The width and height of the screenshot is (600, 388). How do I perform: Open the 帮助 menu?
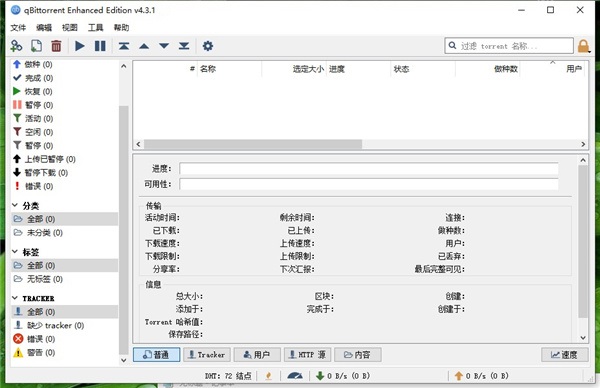(x=121, y=28)
